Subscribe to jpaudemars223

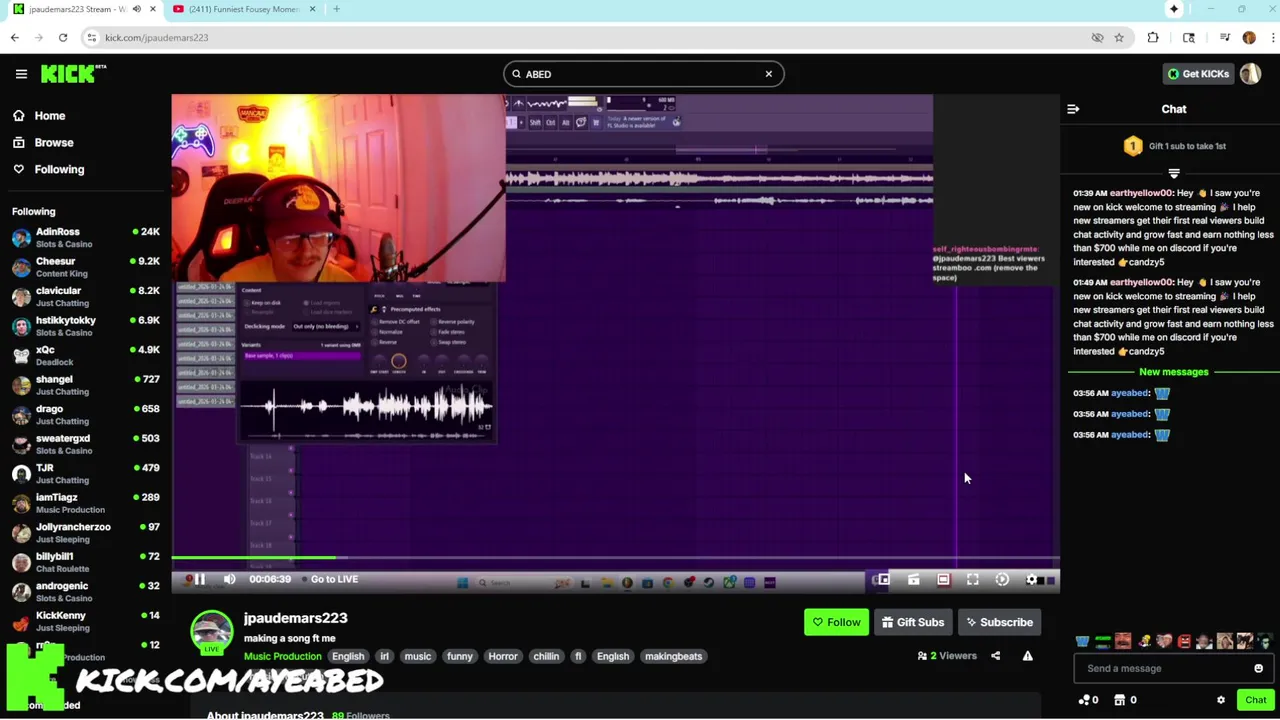(999, 622)
